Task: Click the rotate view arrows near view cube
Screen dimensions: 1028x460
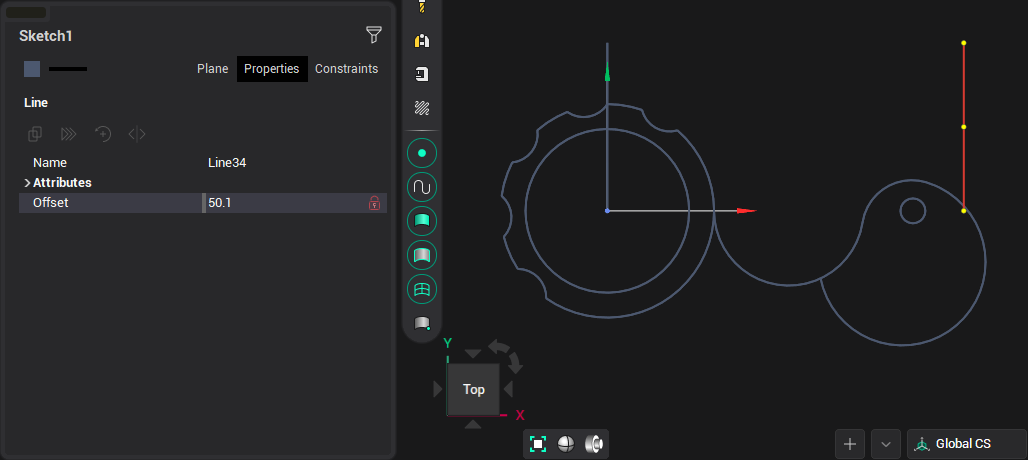Action: tap(504, 351)
